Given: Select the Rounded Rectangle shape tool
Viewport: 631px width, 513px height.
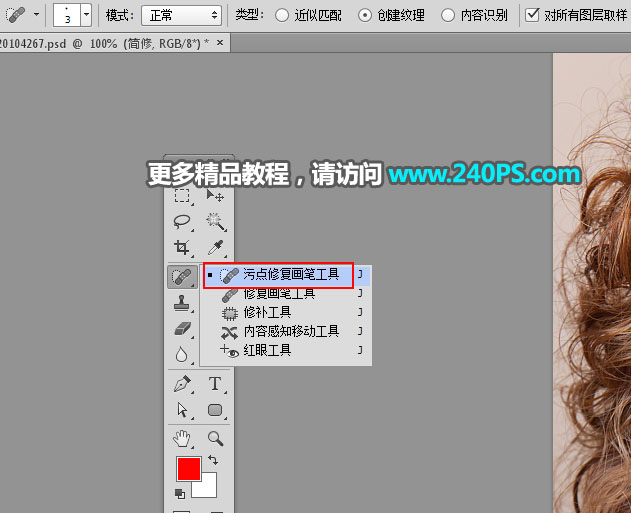Looking at the screenshot, I should point(215,410).
